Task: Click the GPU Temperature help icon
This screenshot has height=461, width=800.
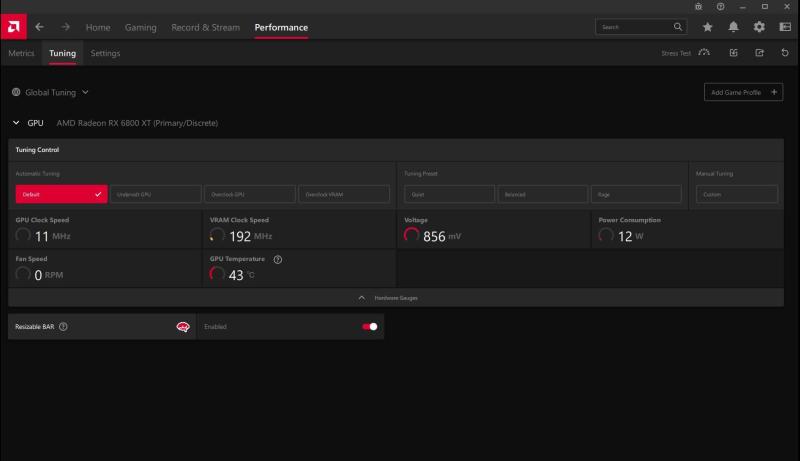Action: click(x=277, y=259)
